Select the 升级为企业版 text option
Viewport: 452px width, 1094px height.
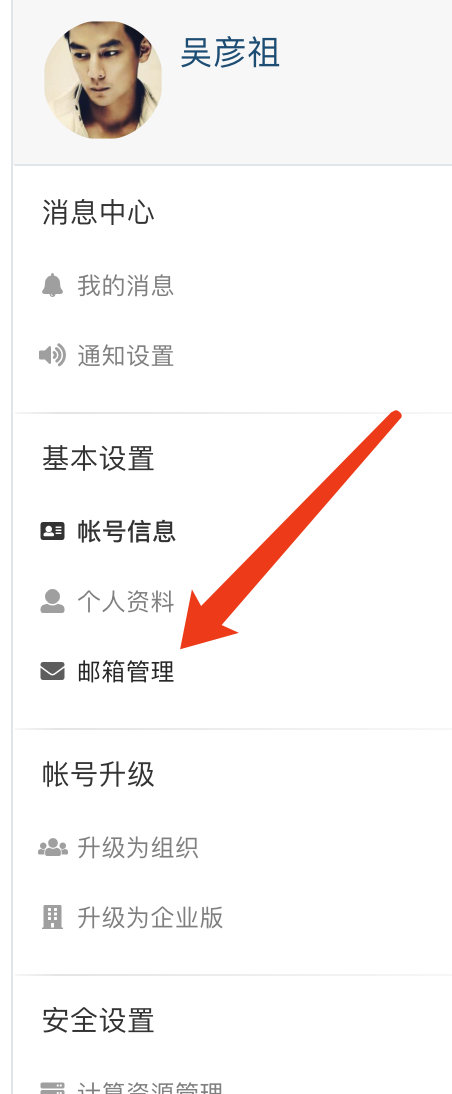coord(150,917)
